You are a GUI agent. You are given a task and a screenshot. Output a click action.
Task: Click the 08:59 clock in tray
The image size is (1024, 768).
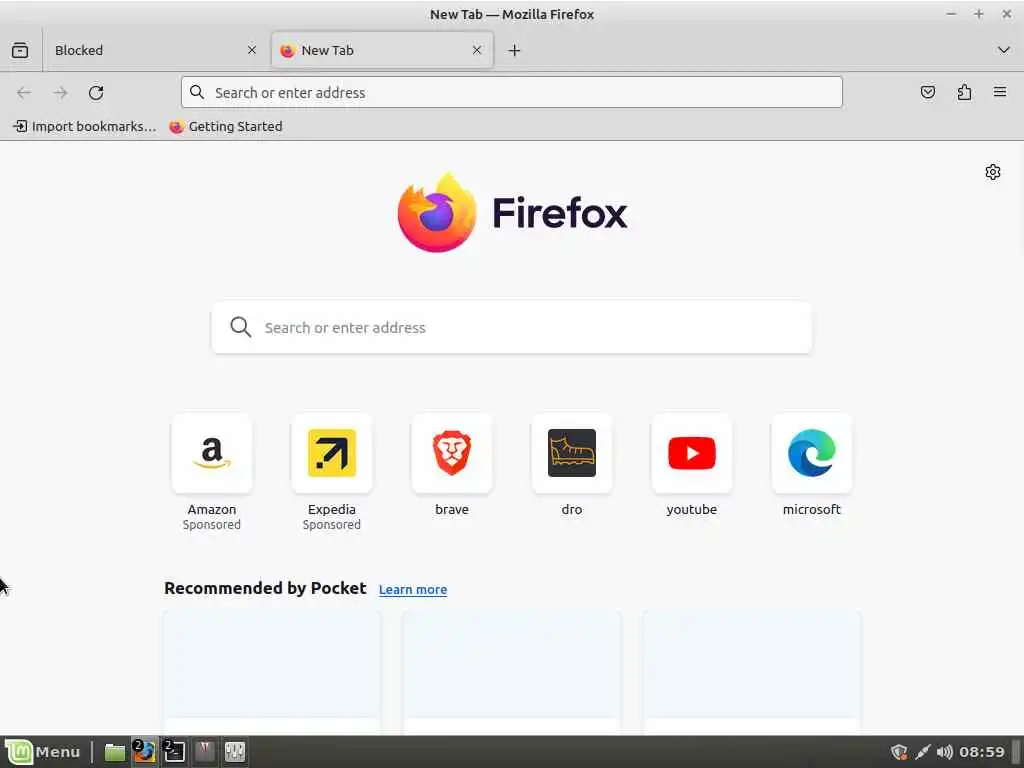982,752
